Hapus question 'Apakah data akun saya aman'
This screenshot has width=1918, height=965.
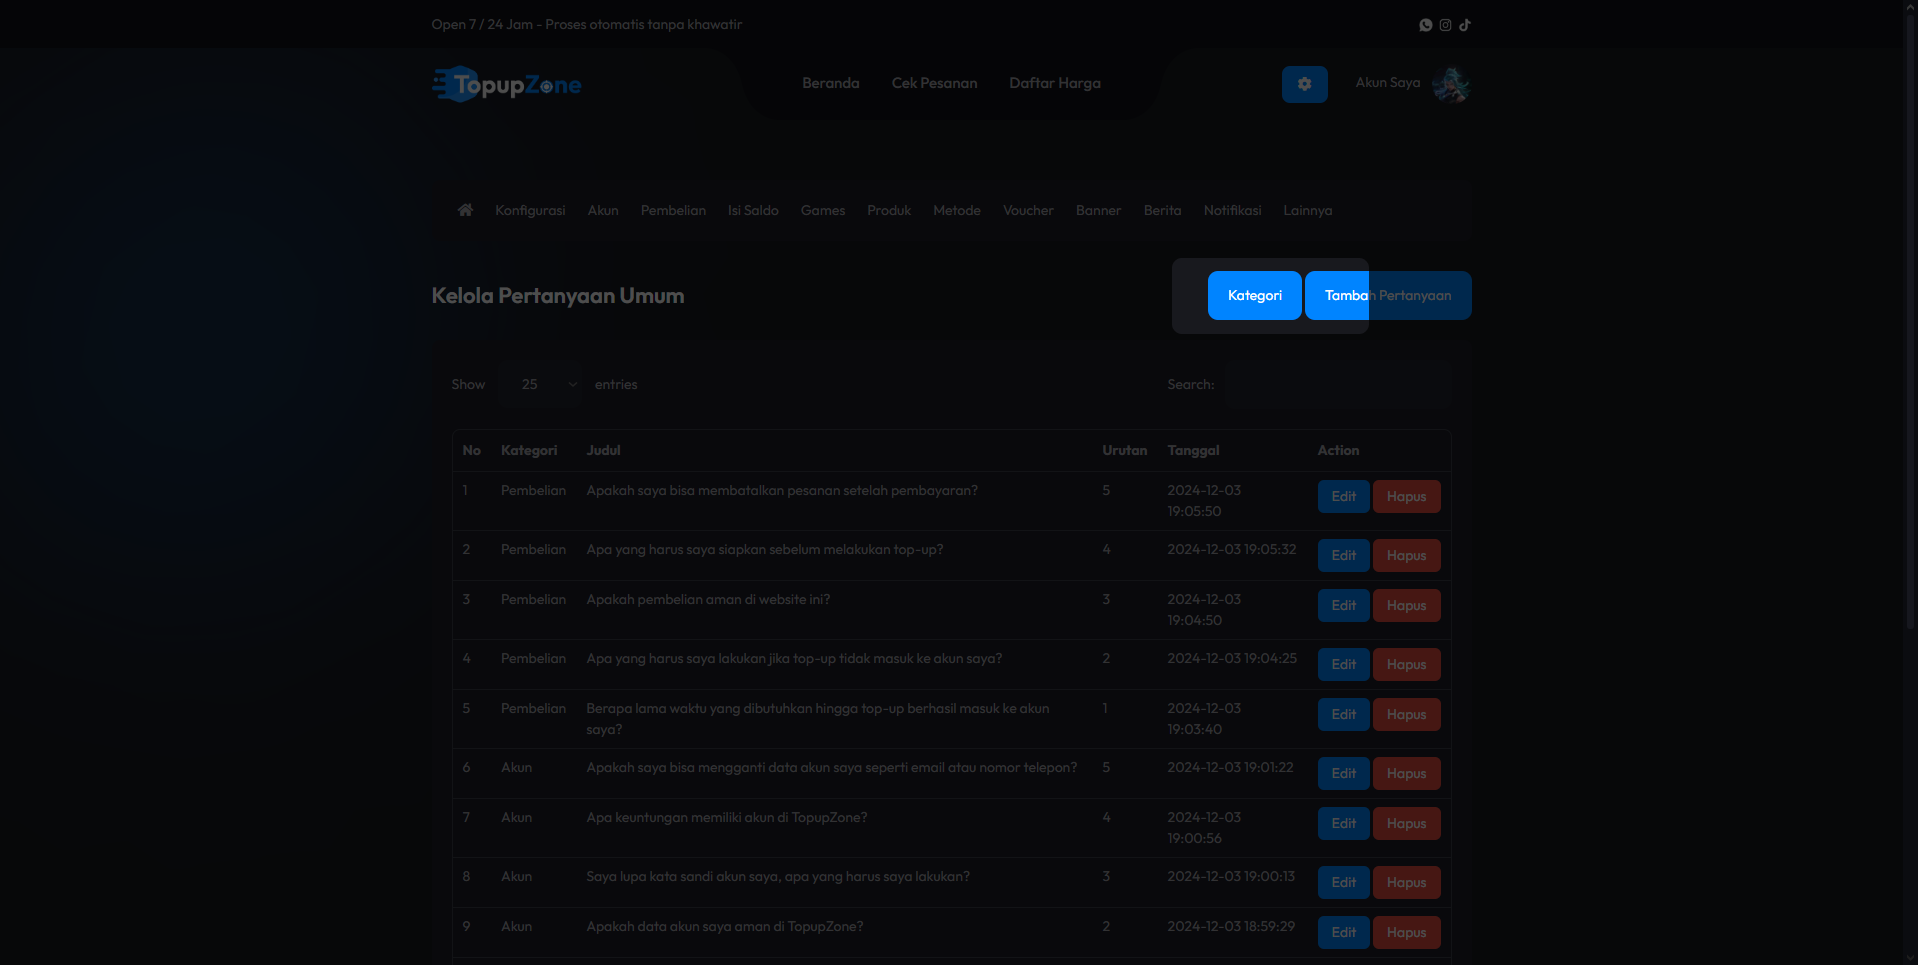tap(1406, 933)
